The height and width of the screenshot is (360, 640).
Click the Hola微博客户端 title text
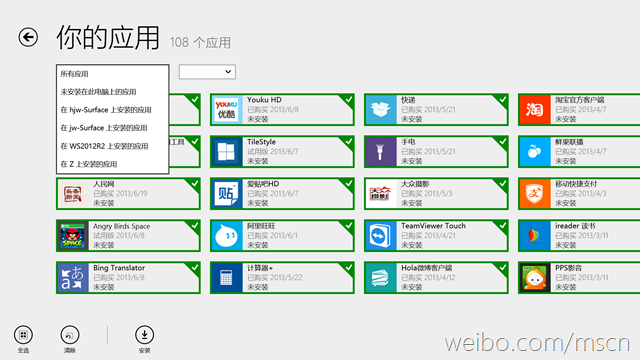tap(427, 268)
